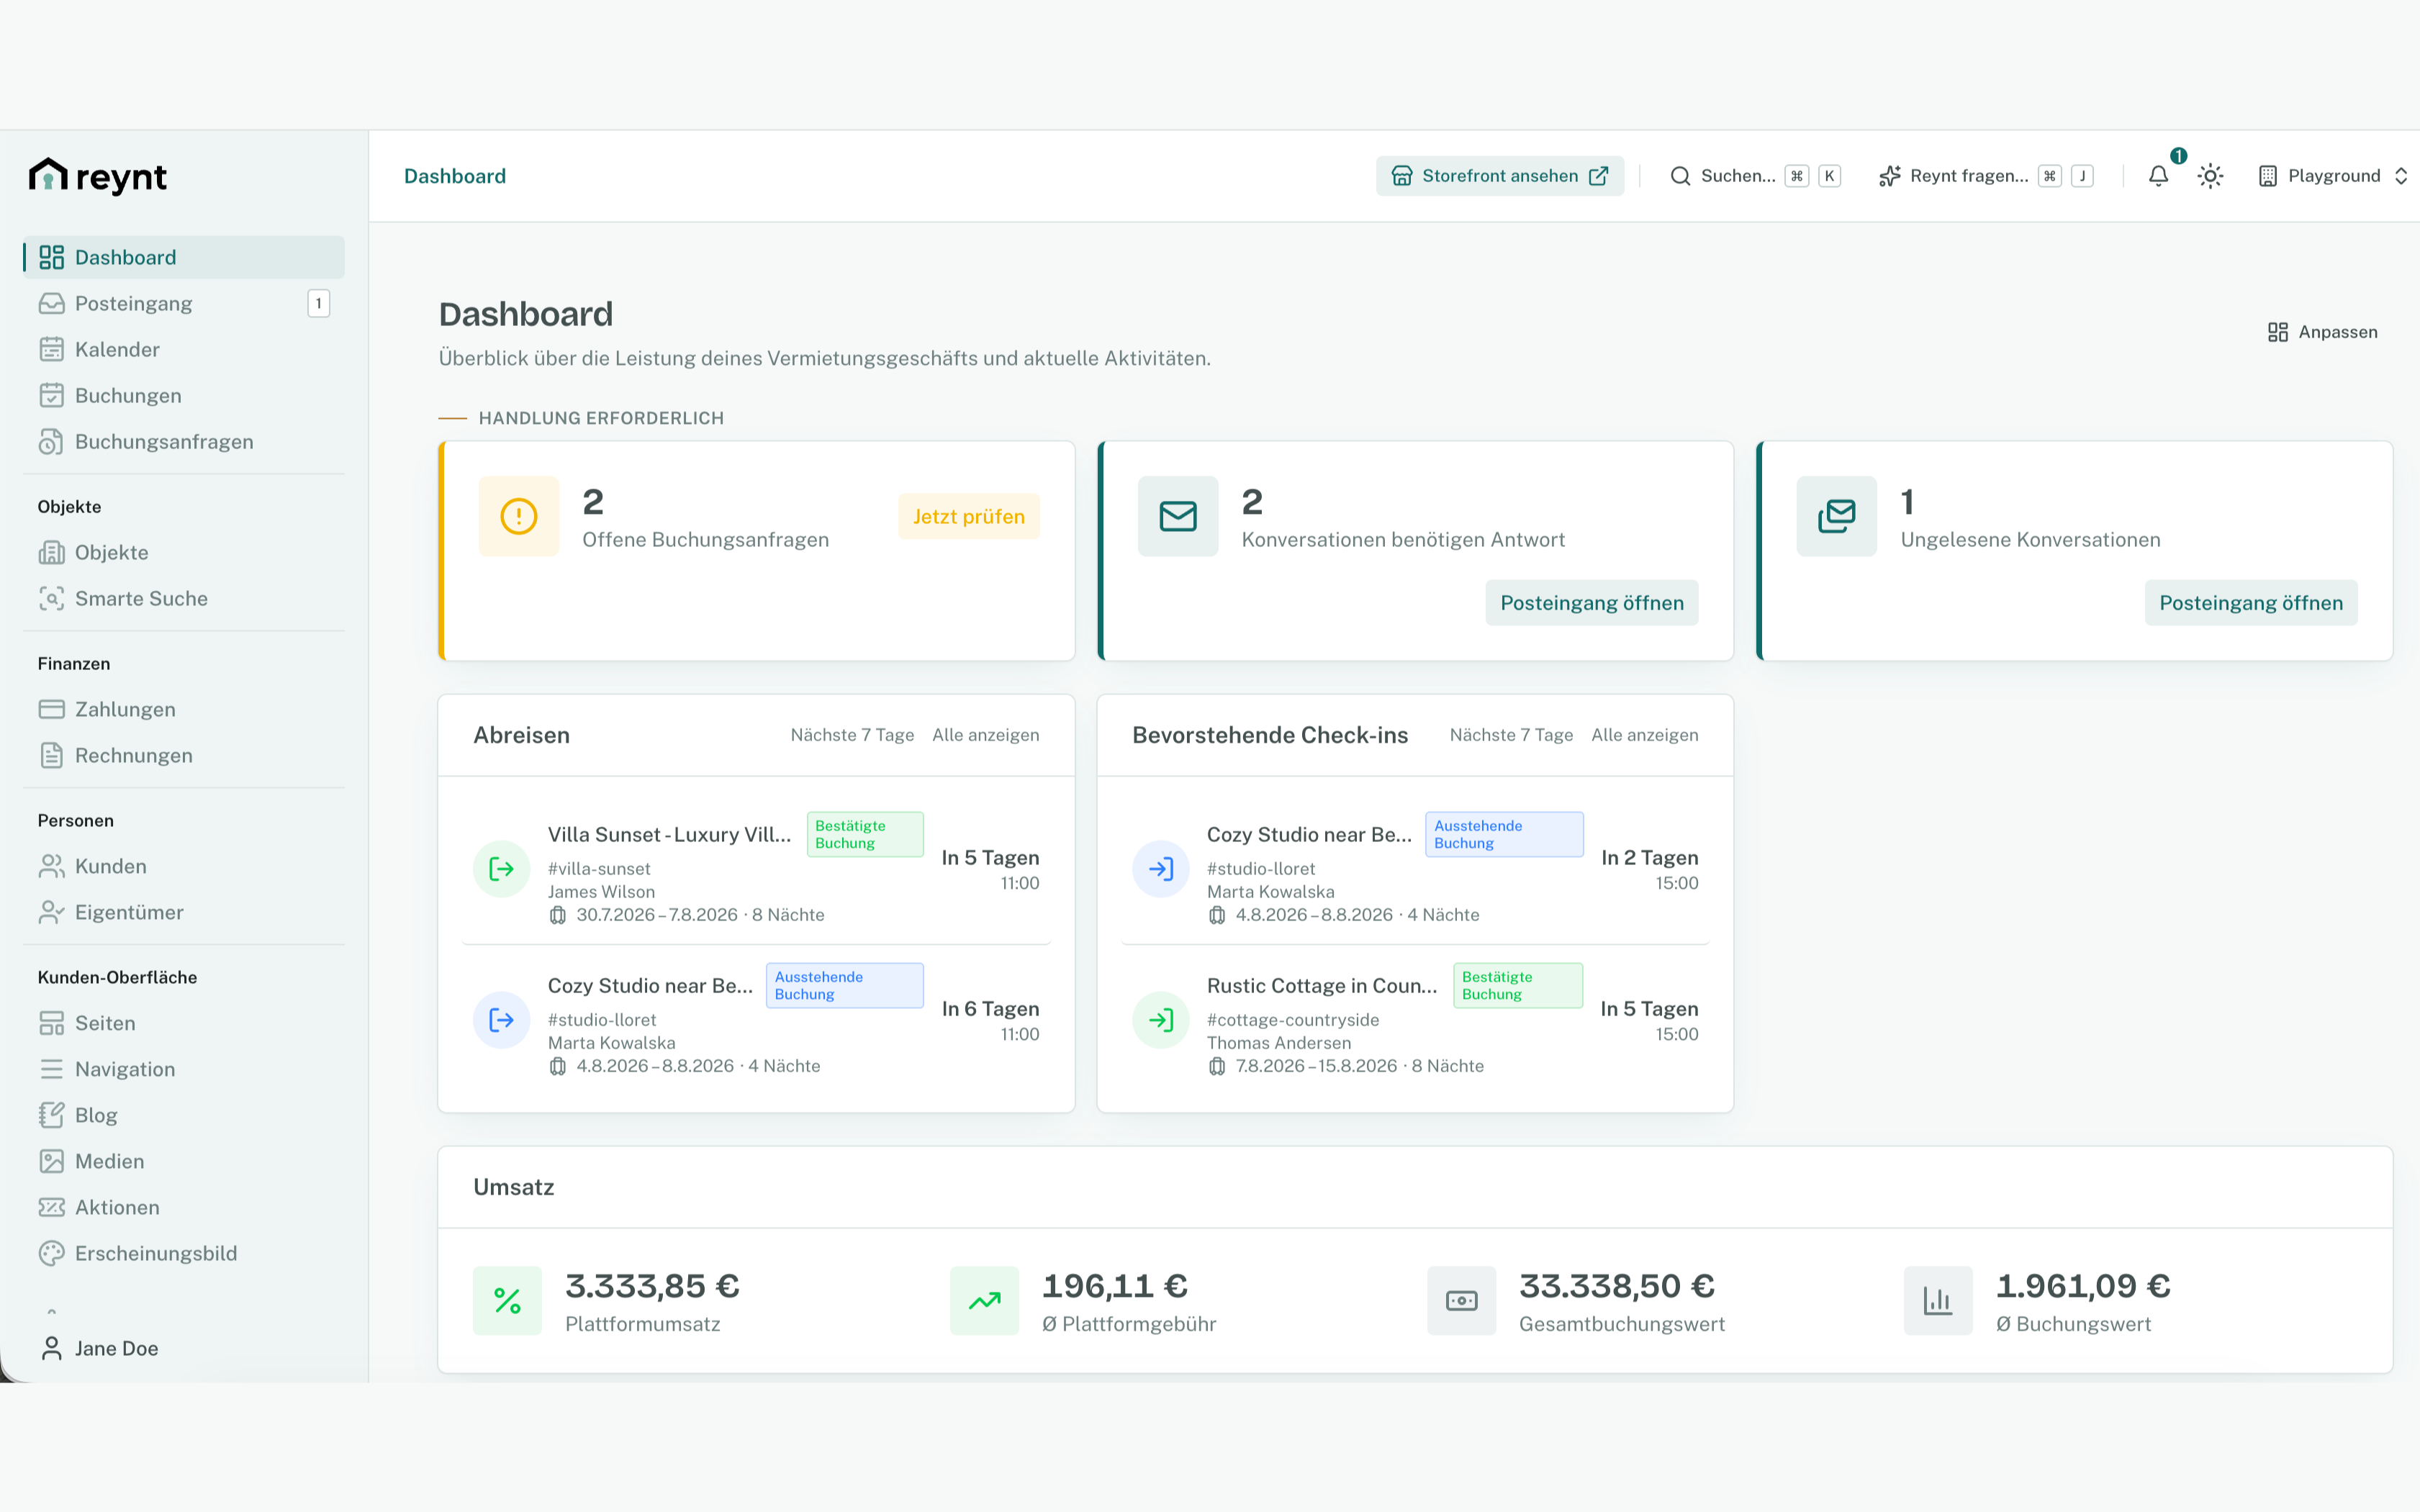Click the Posteingang unread count badge

318,303
